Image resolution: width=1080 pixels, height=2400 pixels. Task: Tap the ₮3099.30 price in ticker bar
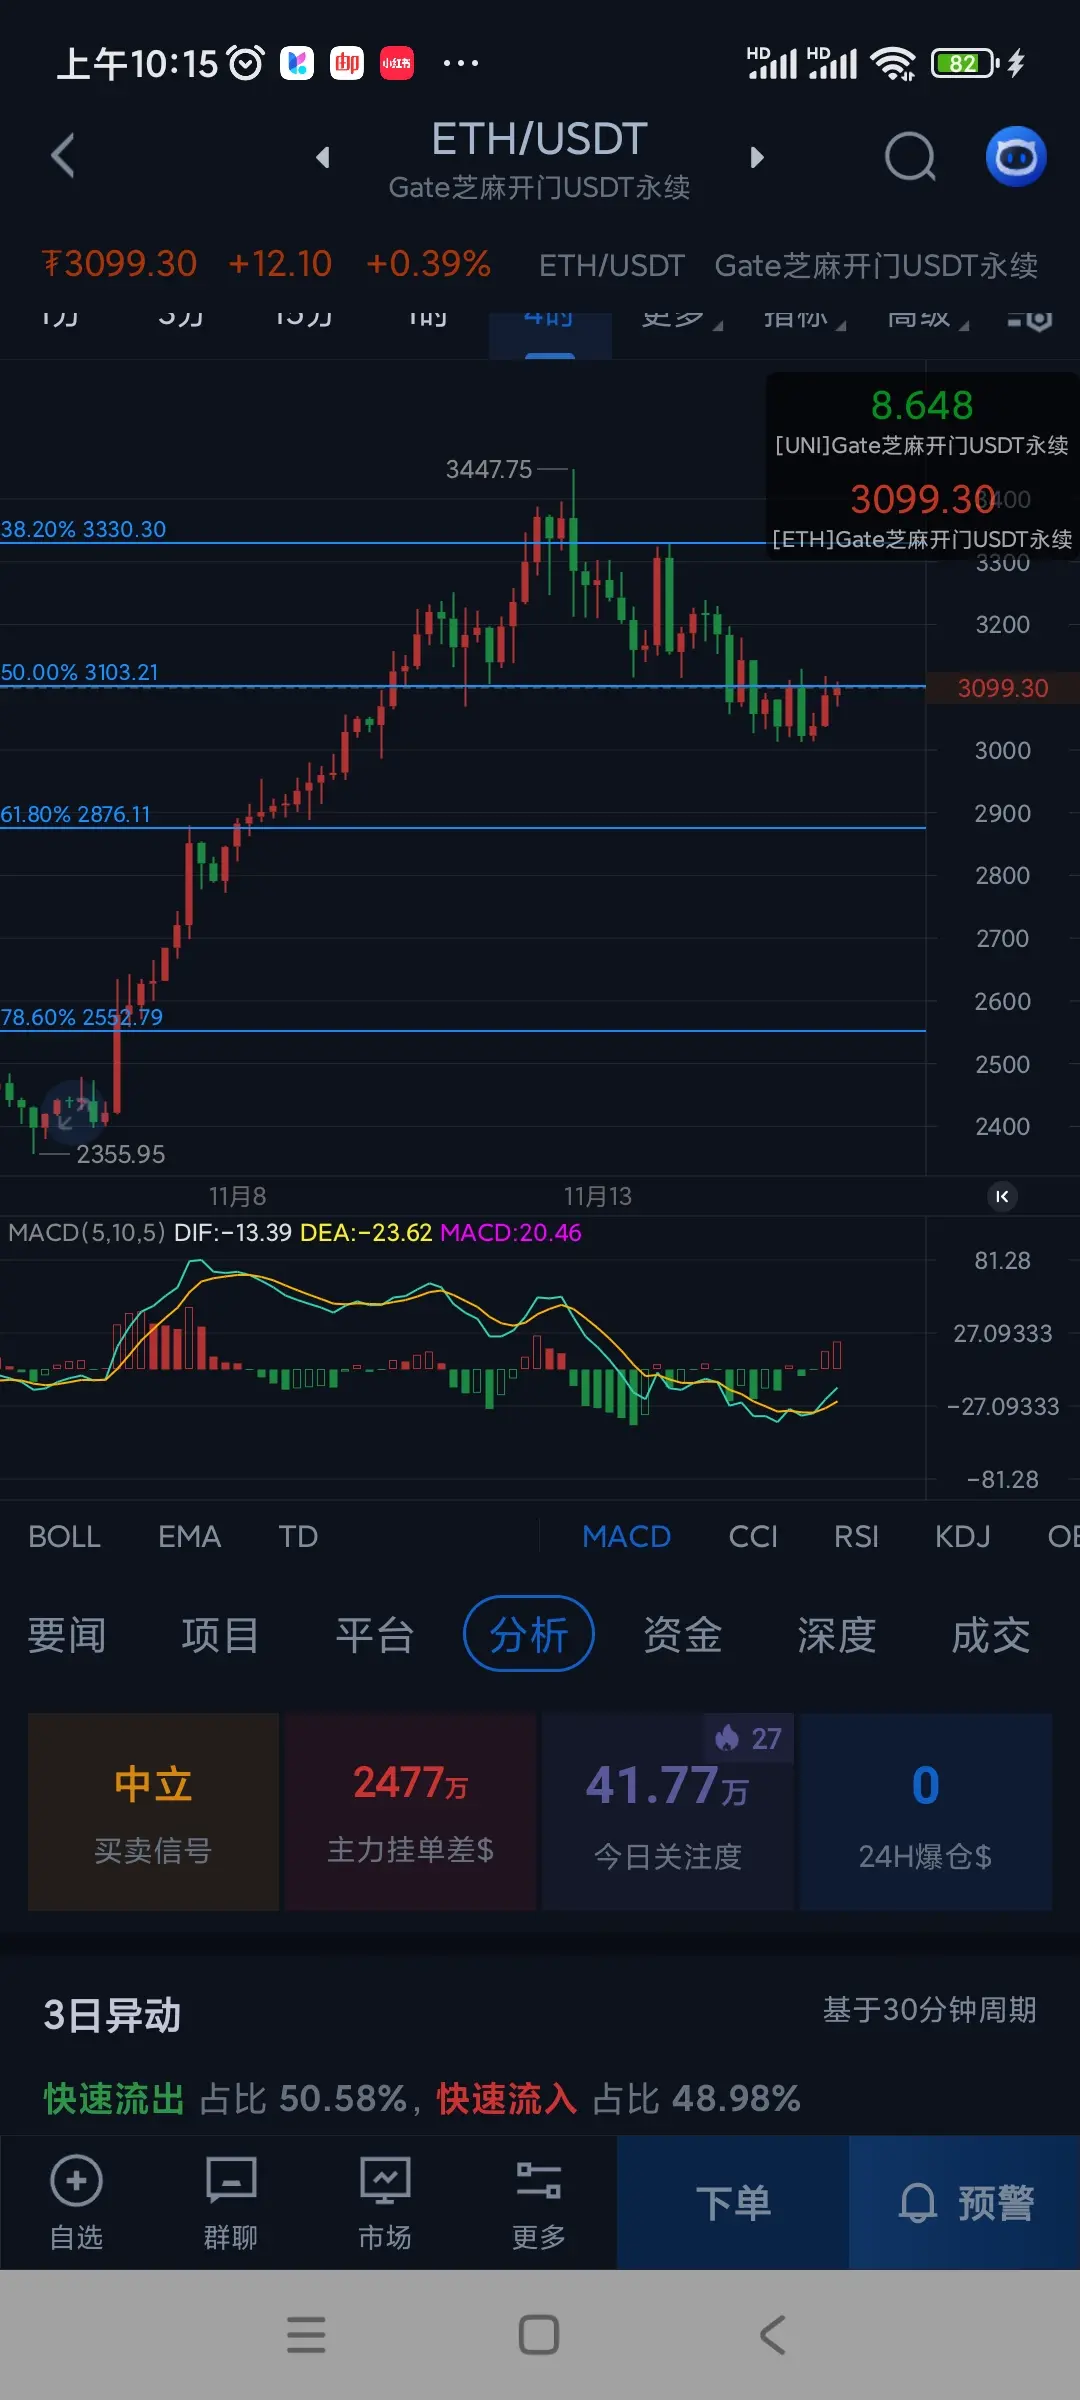(119, 264)
